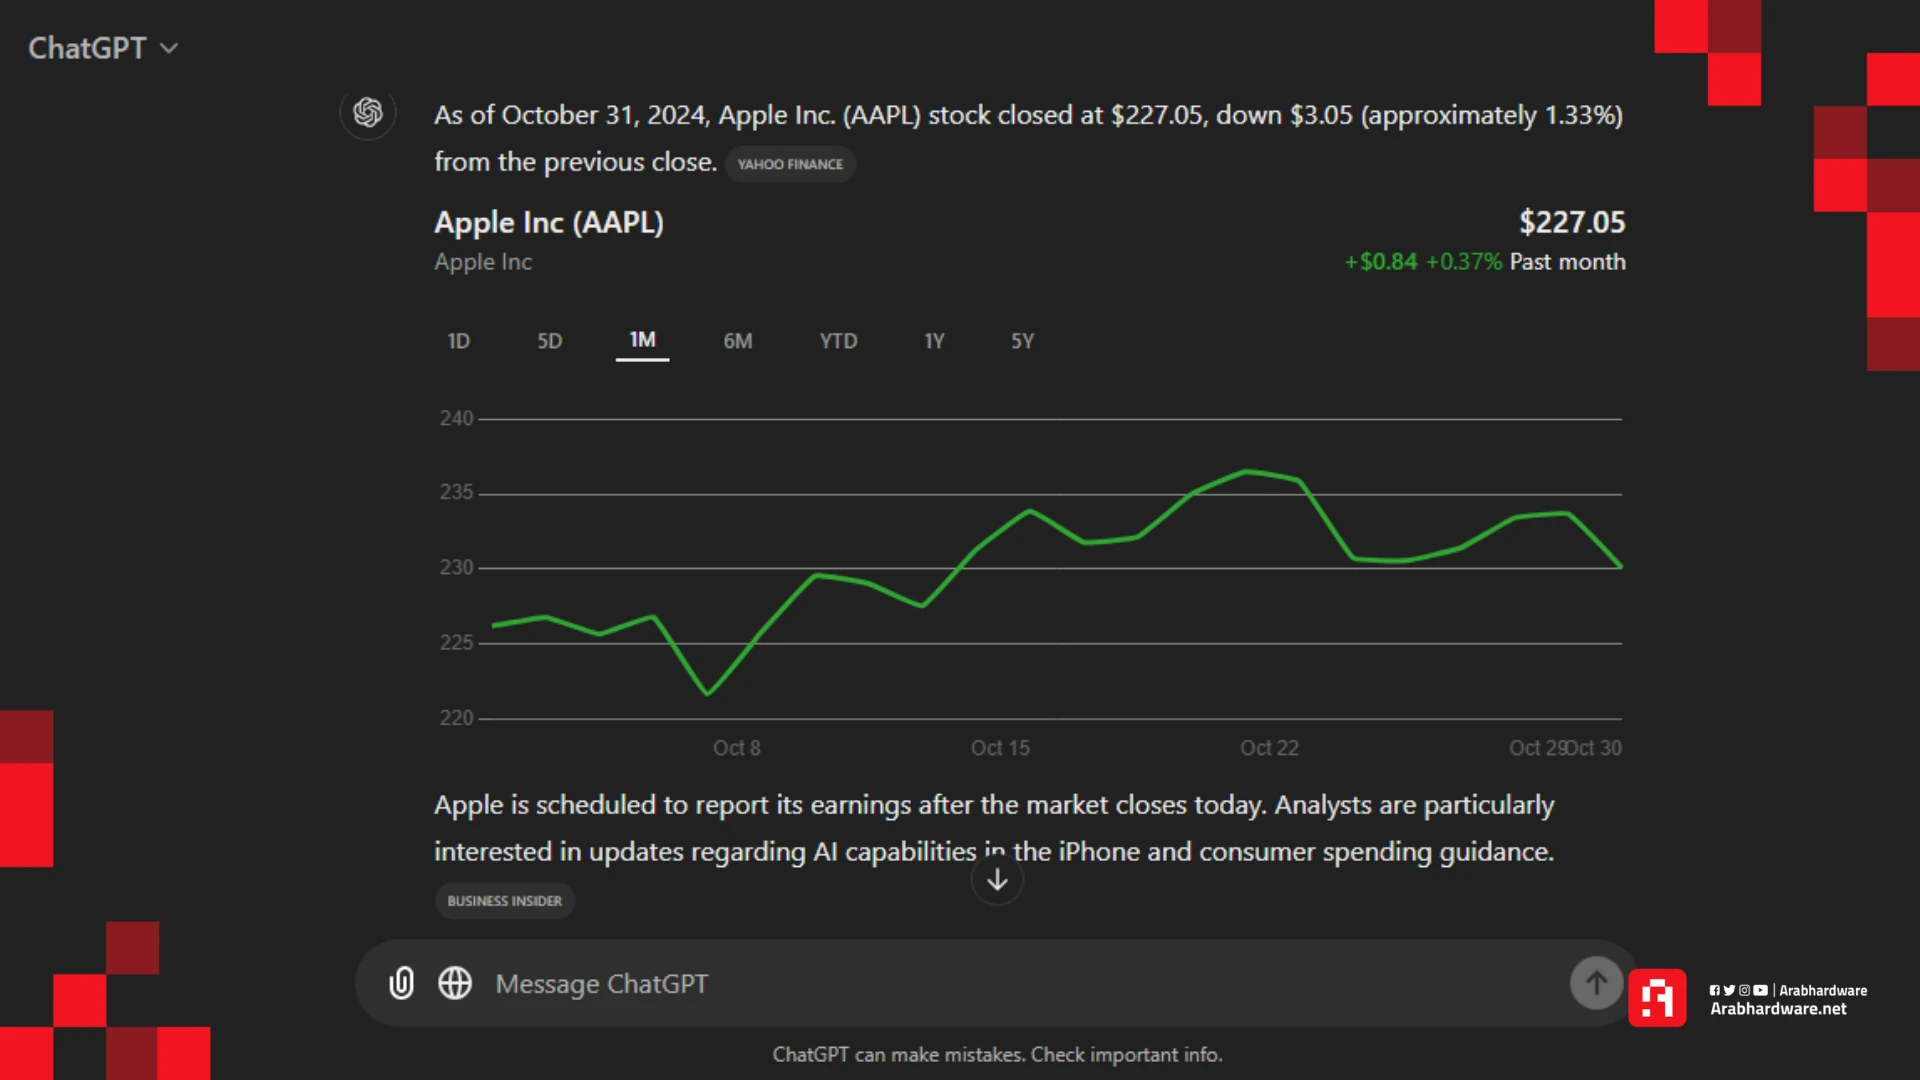Click the Oct 15 axis label

coord(1000,748)
